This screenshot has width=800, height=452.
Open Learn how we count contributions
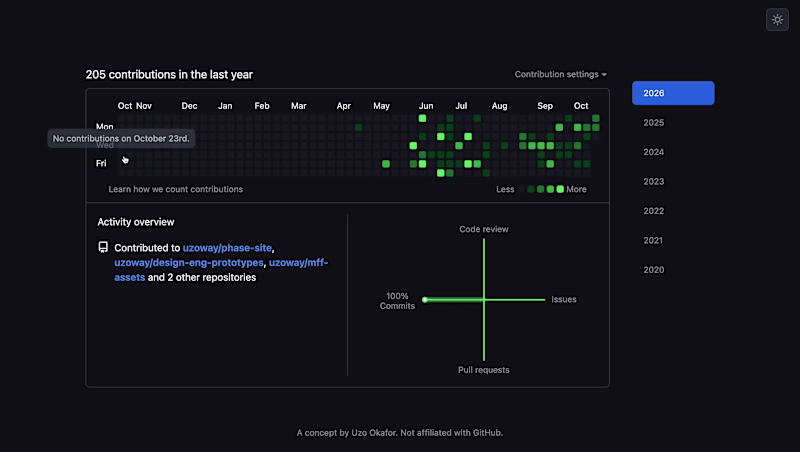click(176, 189)
